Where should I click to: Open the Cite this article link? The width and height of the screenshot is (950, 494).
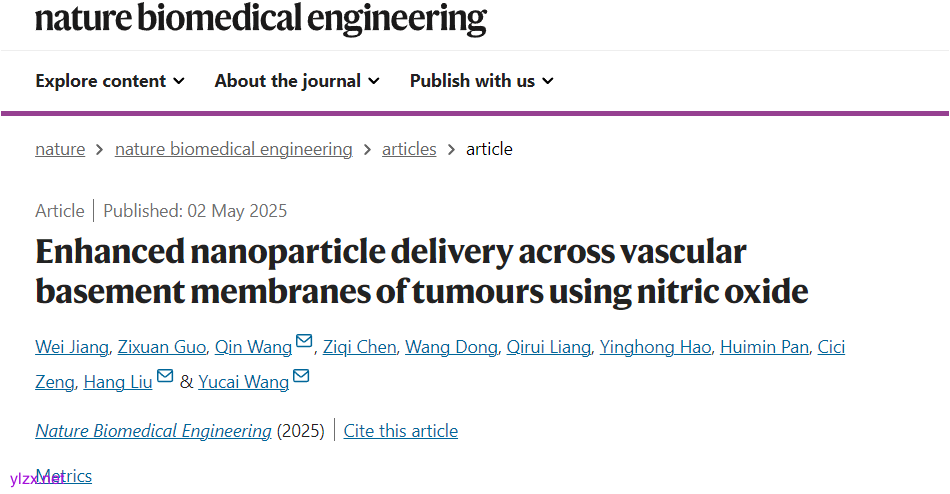400,431
